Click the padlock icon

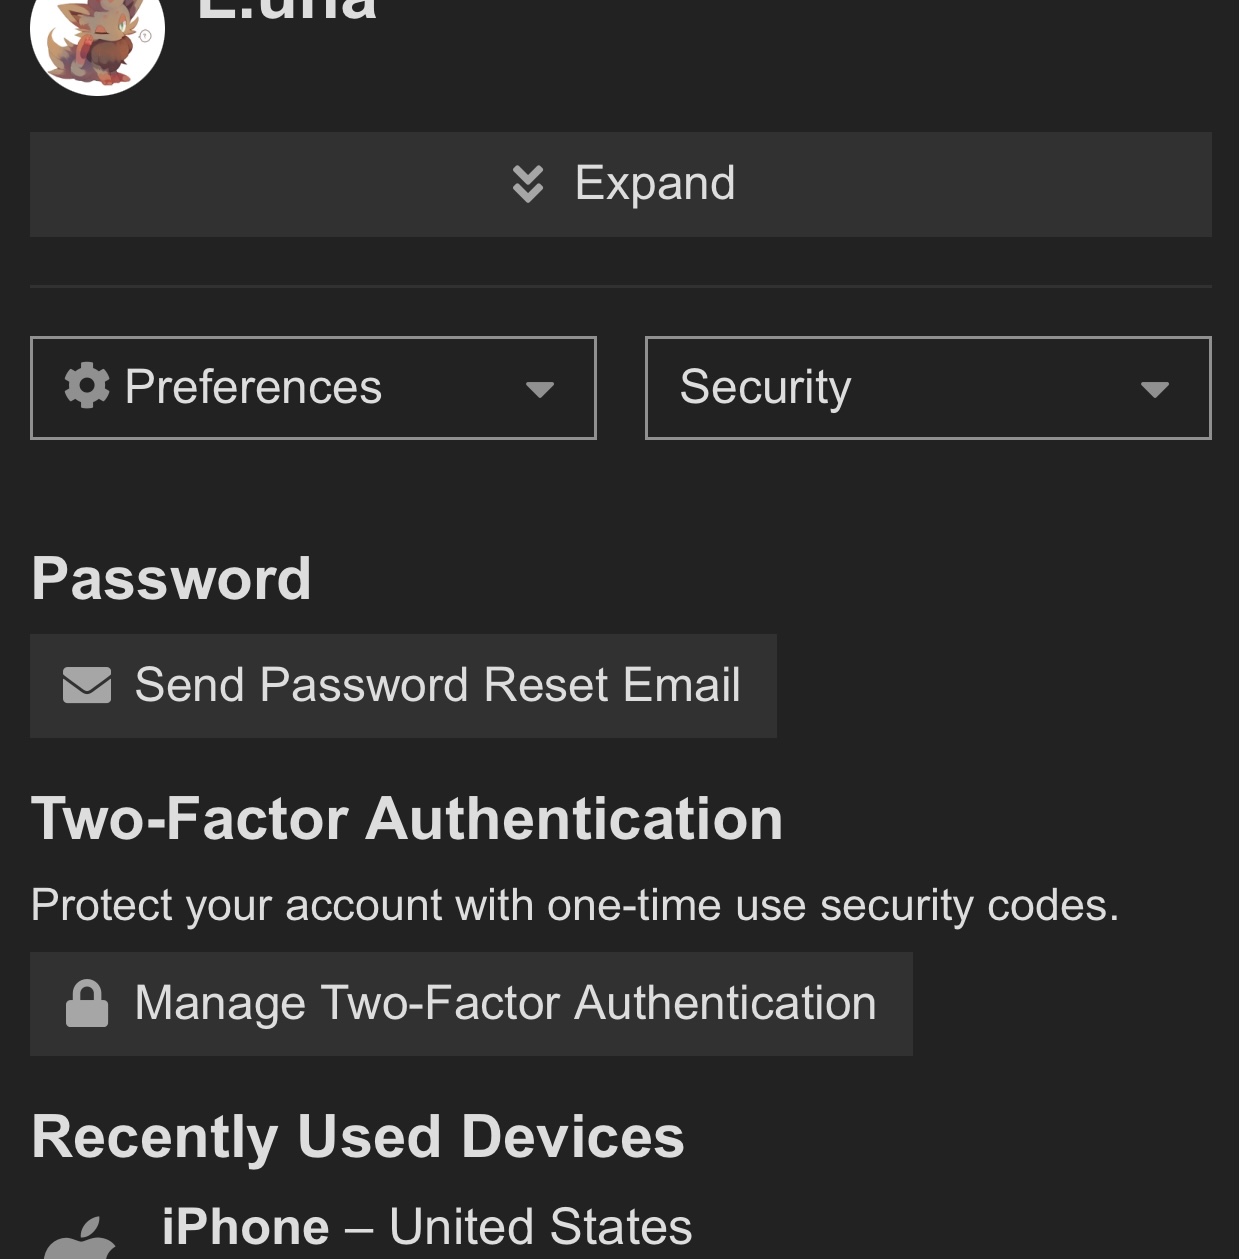[87, 1003]
